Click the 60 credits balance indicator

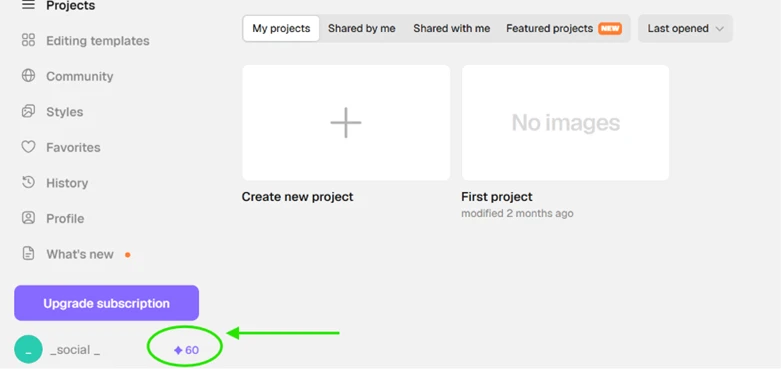click(186, 350)
